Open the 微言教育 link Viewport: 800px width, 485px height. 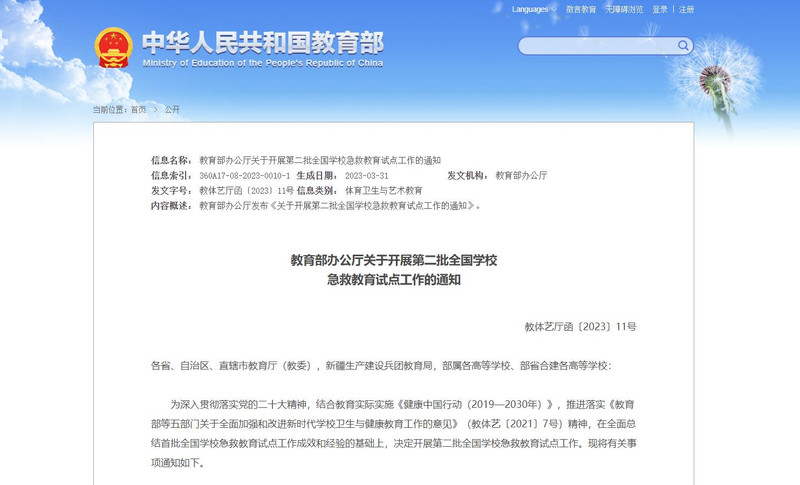pos(581,9)
